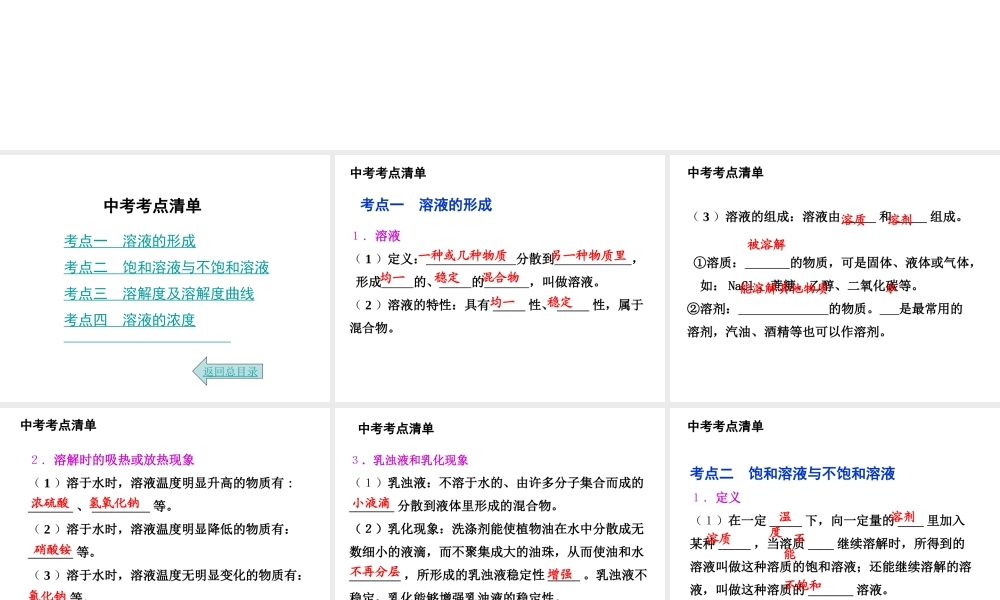The width and height of the screenshot is (1000, 600).
Task: Click red answer 被溶解
Action: [x=767, y=244]
